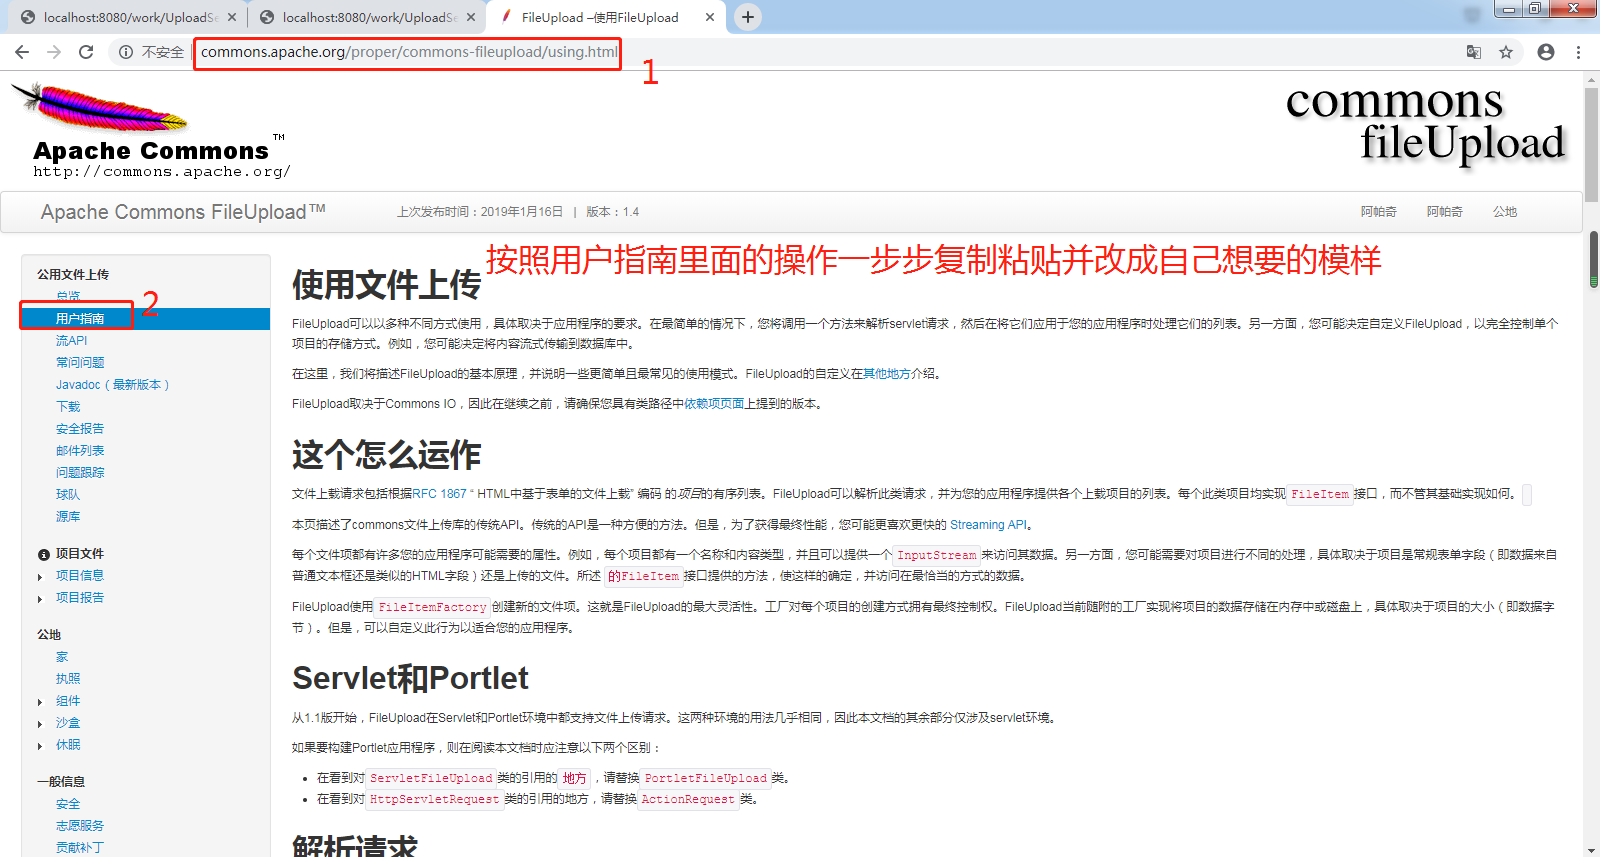The height and width of the screenshot is (857, 1600).
Task: Open the 沙盒 sidebar link
Action: point(68,723)
